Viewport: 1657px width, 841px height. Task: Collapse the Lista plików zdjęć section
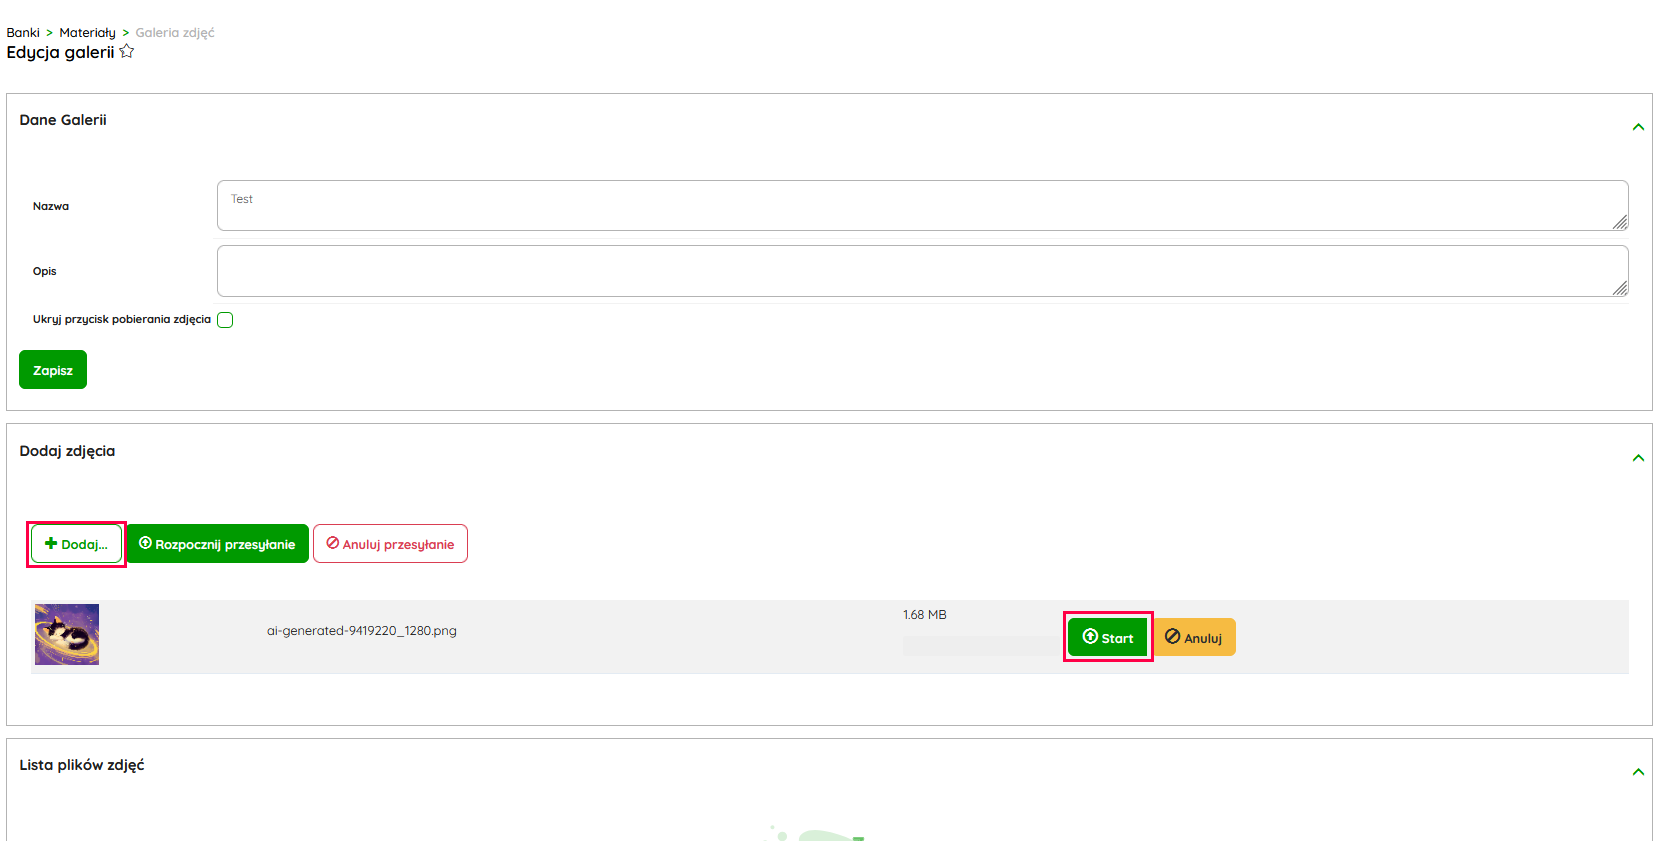click(1638, 772)
